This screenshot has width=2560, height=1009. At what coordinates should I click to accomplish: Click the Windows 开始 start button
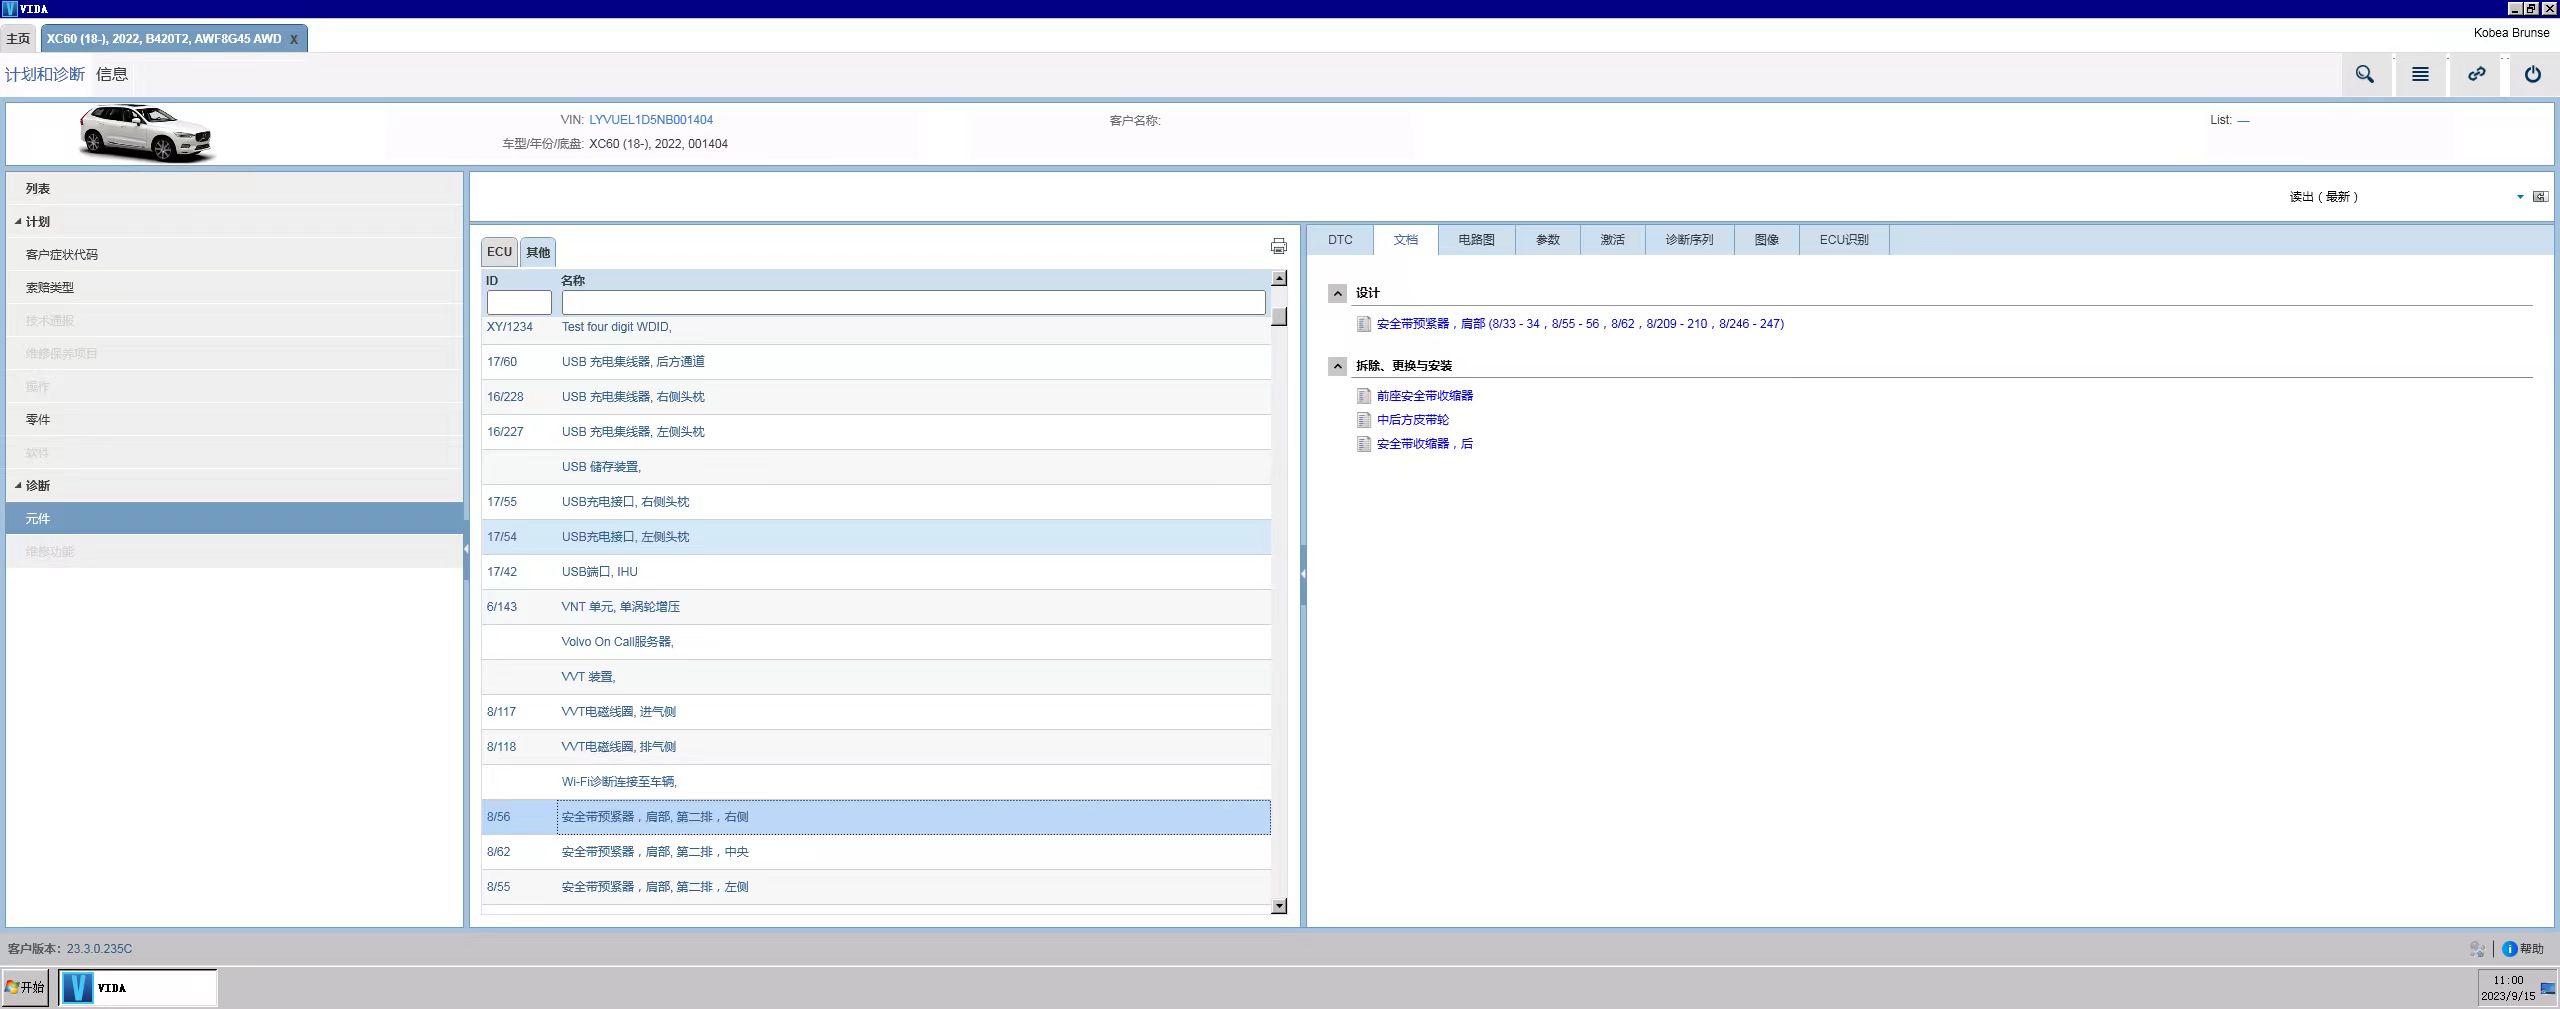pyautogui.click(x=26, y=988)
